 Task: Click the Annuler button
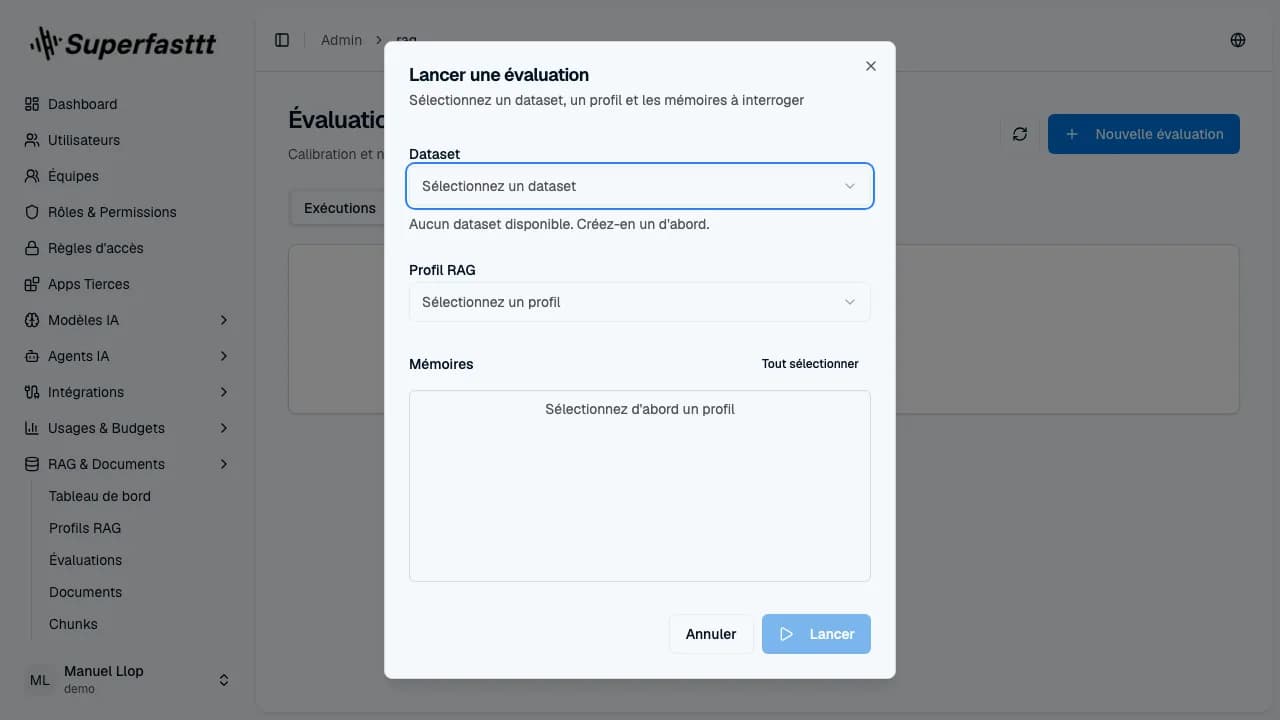[x=711, y=634]
